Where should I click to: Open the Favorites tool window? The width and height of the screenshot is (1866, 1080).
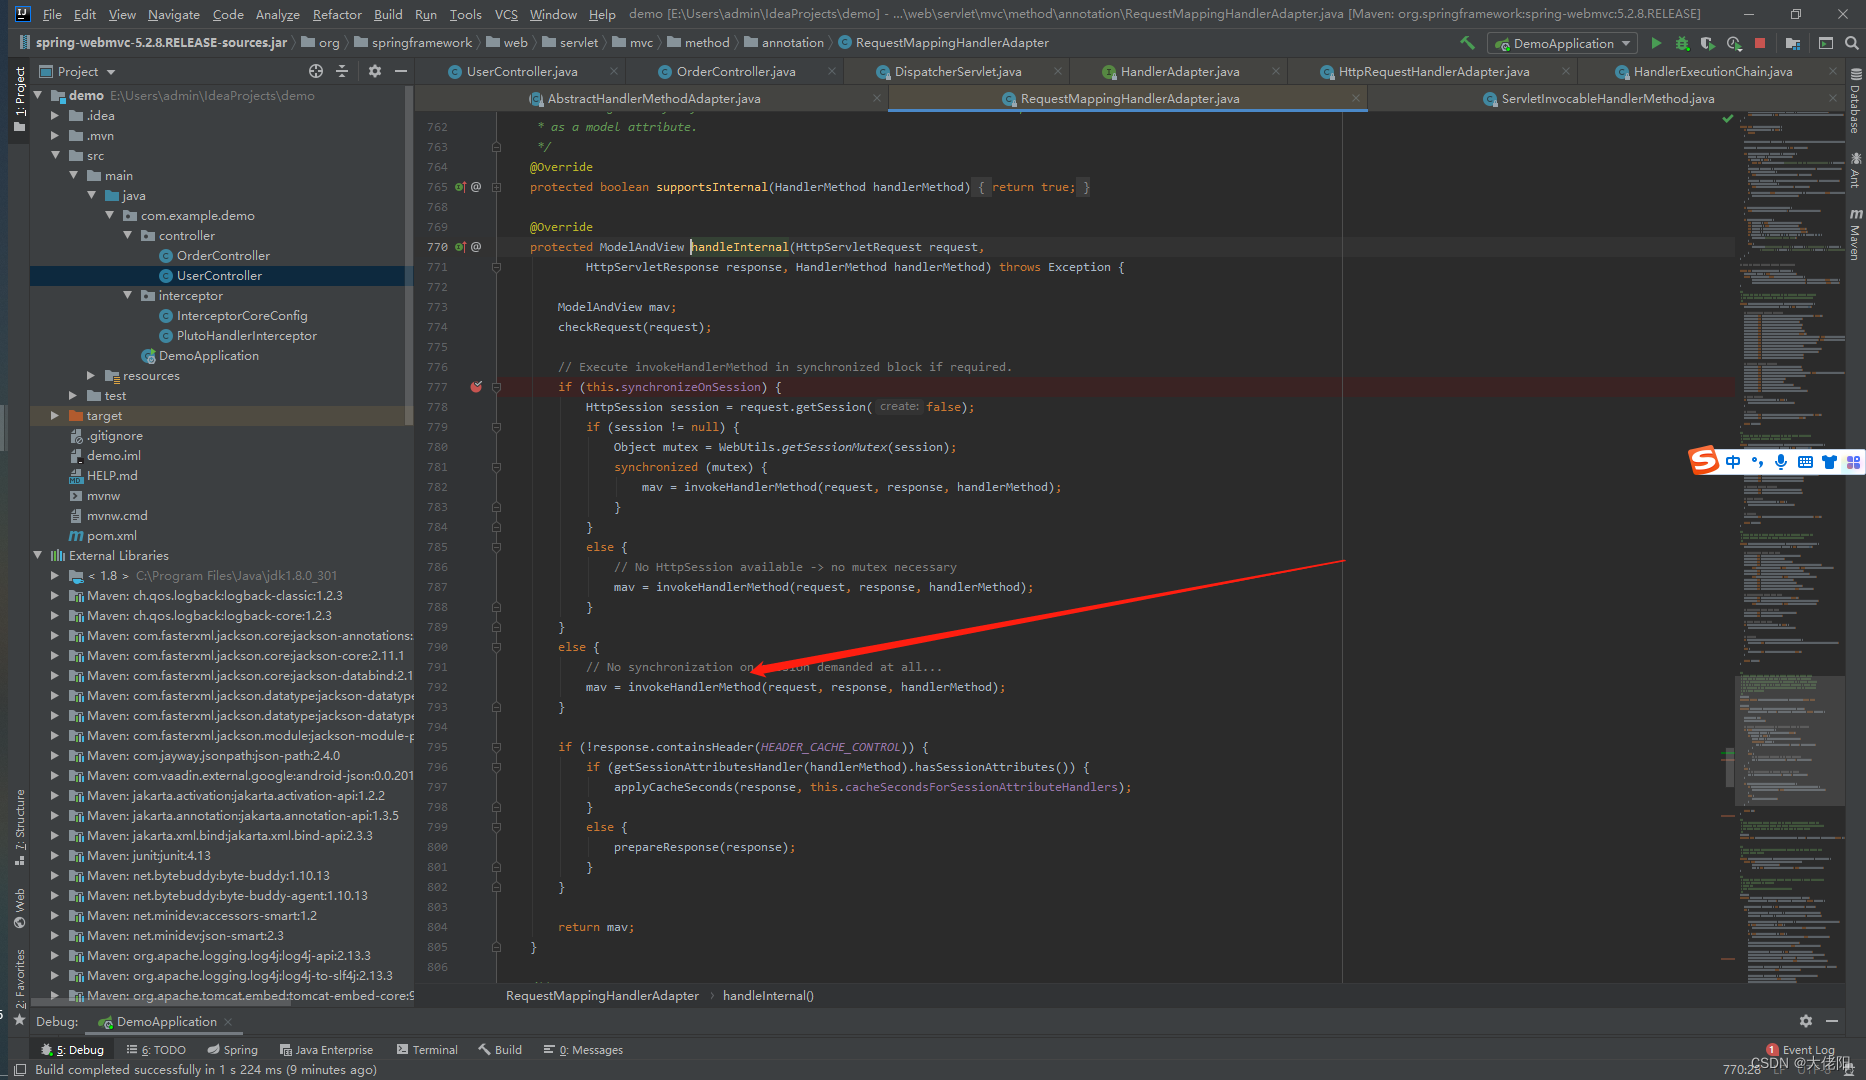[19, 986]
